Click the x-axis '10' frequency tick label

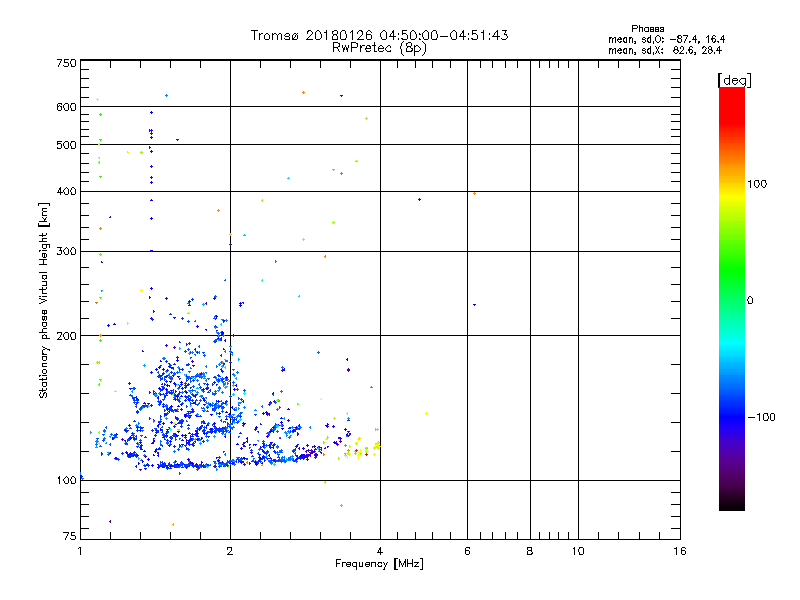(x=578, y=551)
